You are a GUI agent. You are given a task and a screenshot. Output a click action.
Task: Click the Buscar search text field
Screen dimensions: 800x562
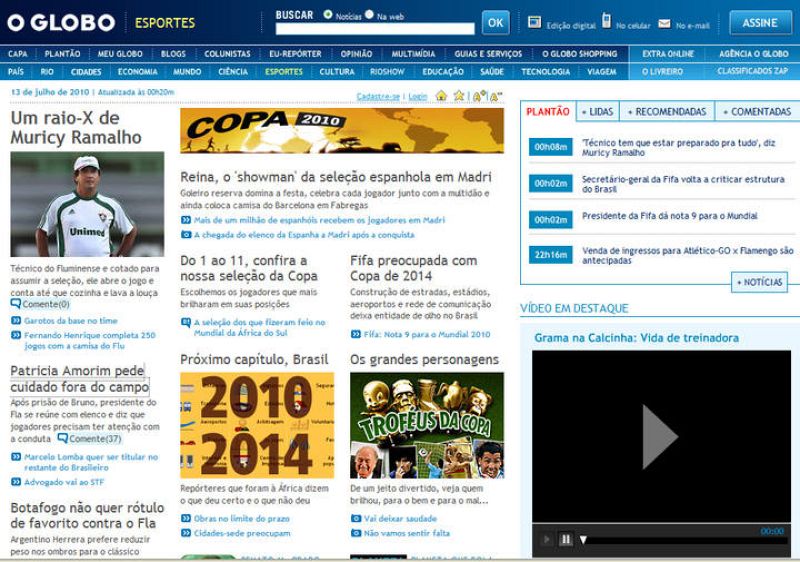tap(375, 29)
